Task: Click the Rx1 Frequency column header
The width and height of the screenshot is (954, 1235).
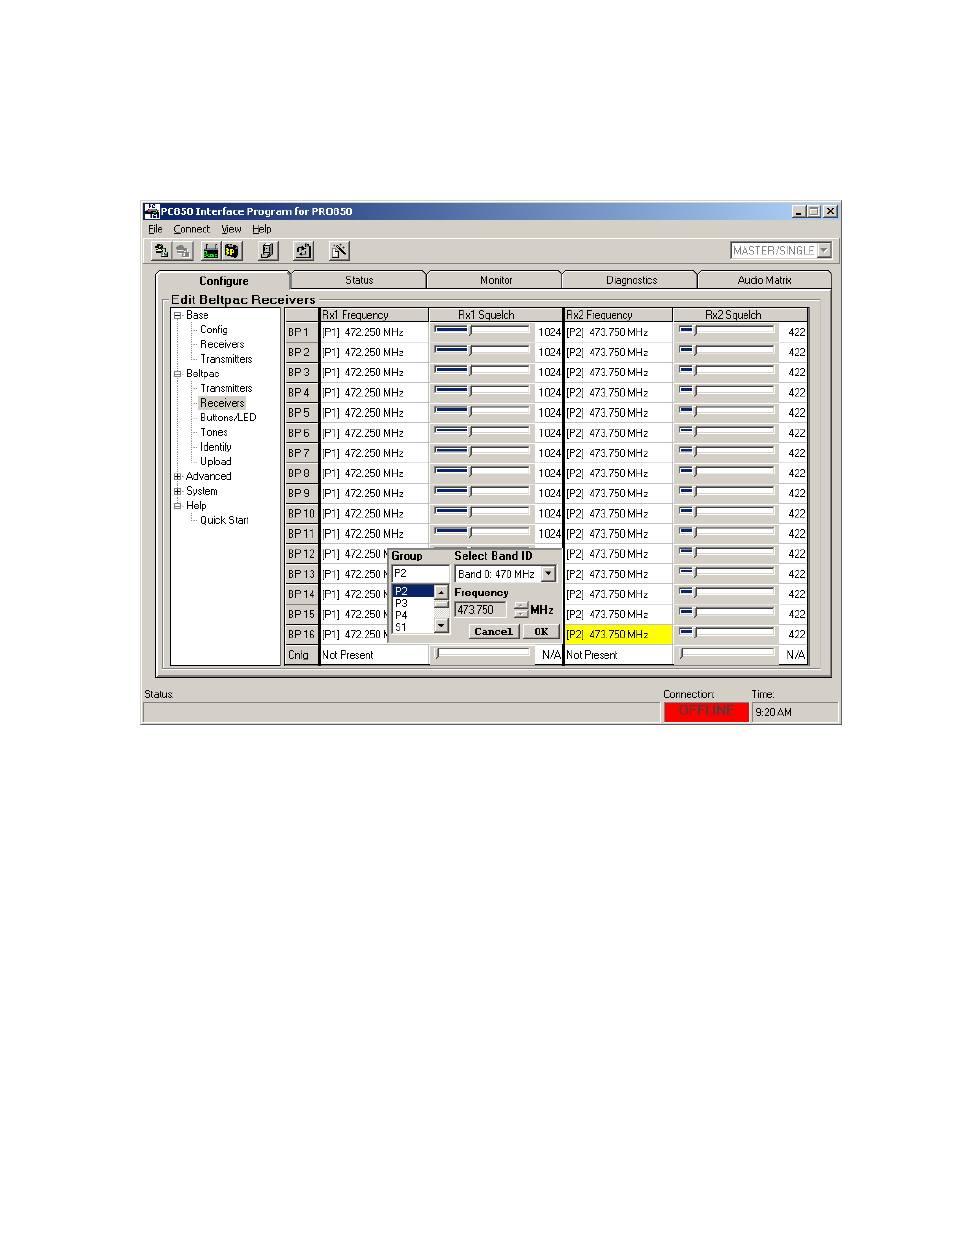Action: point(374,315)
